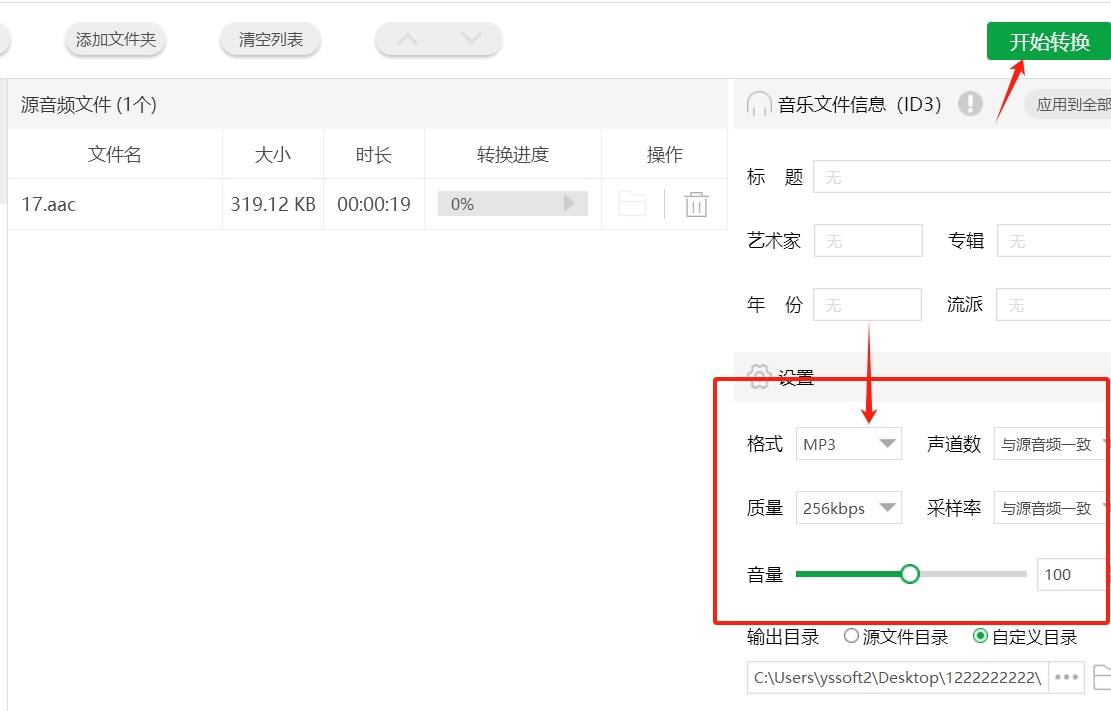
Task: Move file down with the down arrow
Action: click(470, 40)
